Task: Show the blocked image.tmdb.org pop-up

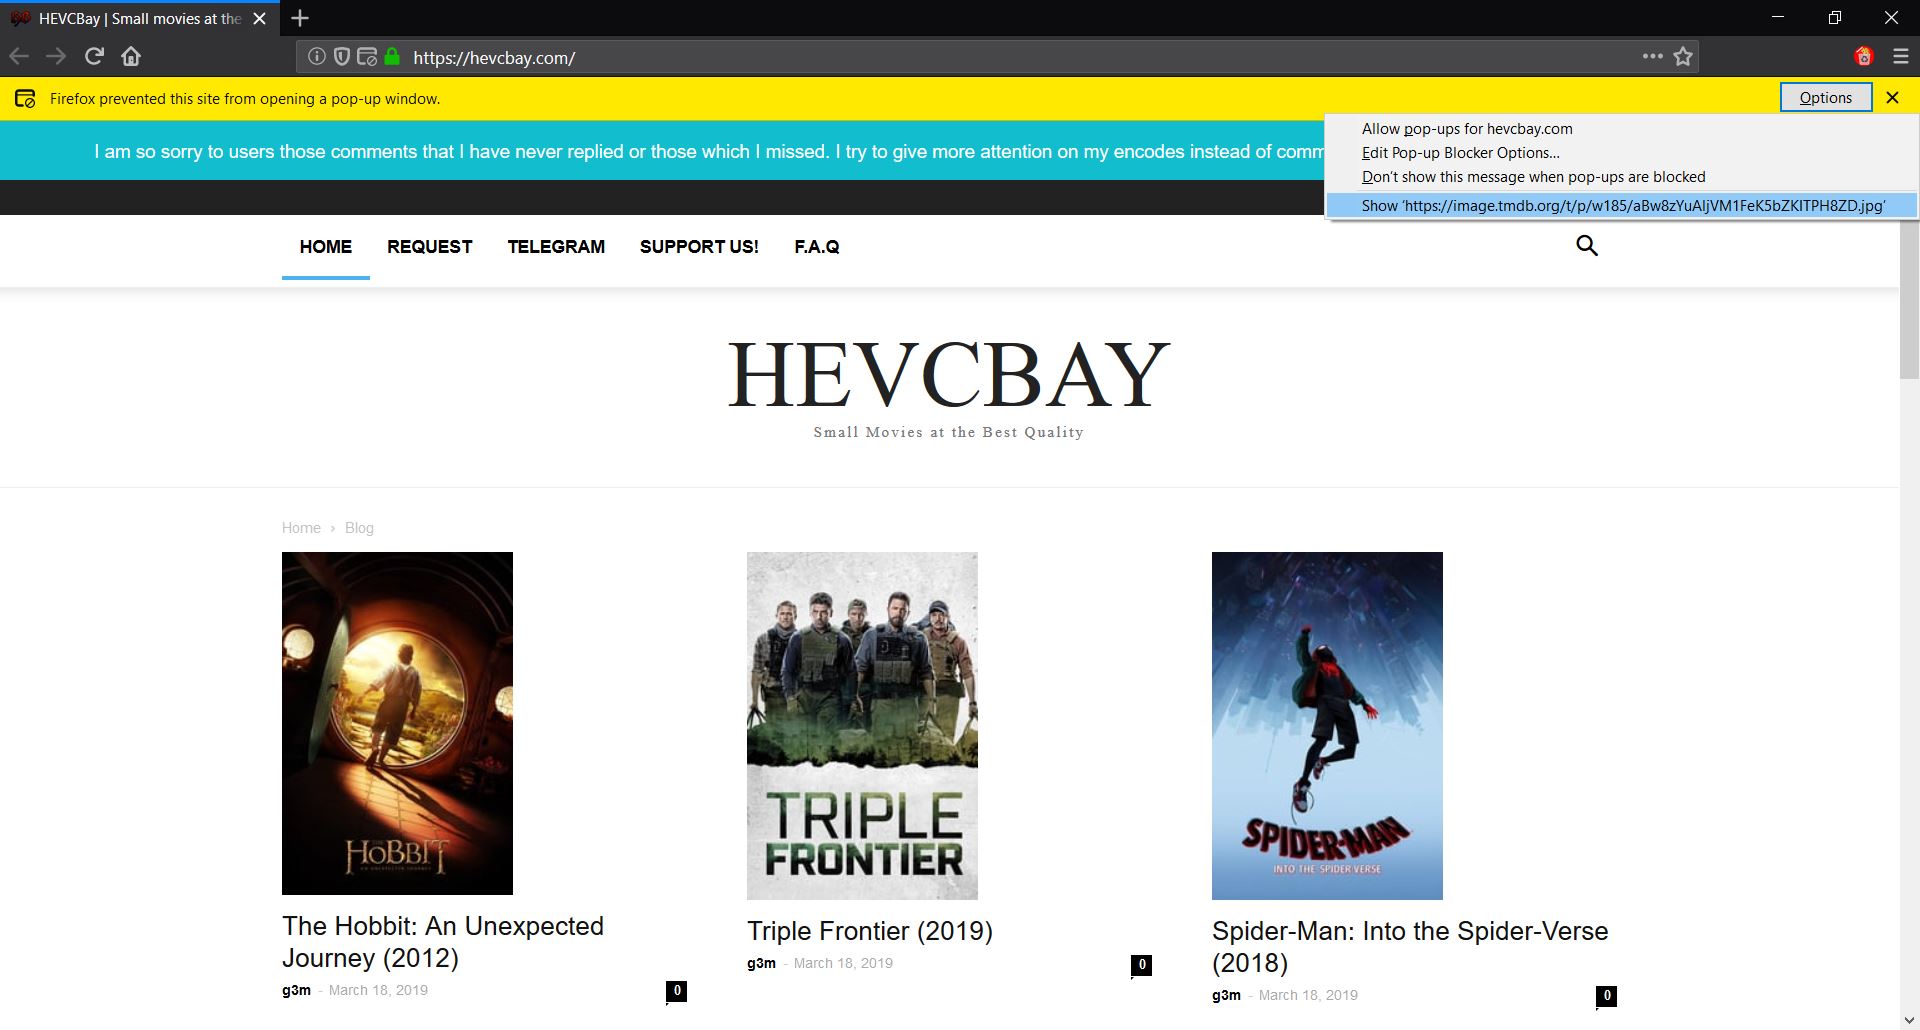Action: point(1621,205)
